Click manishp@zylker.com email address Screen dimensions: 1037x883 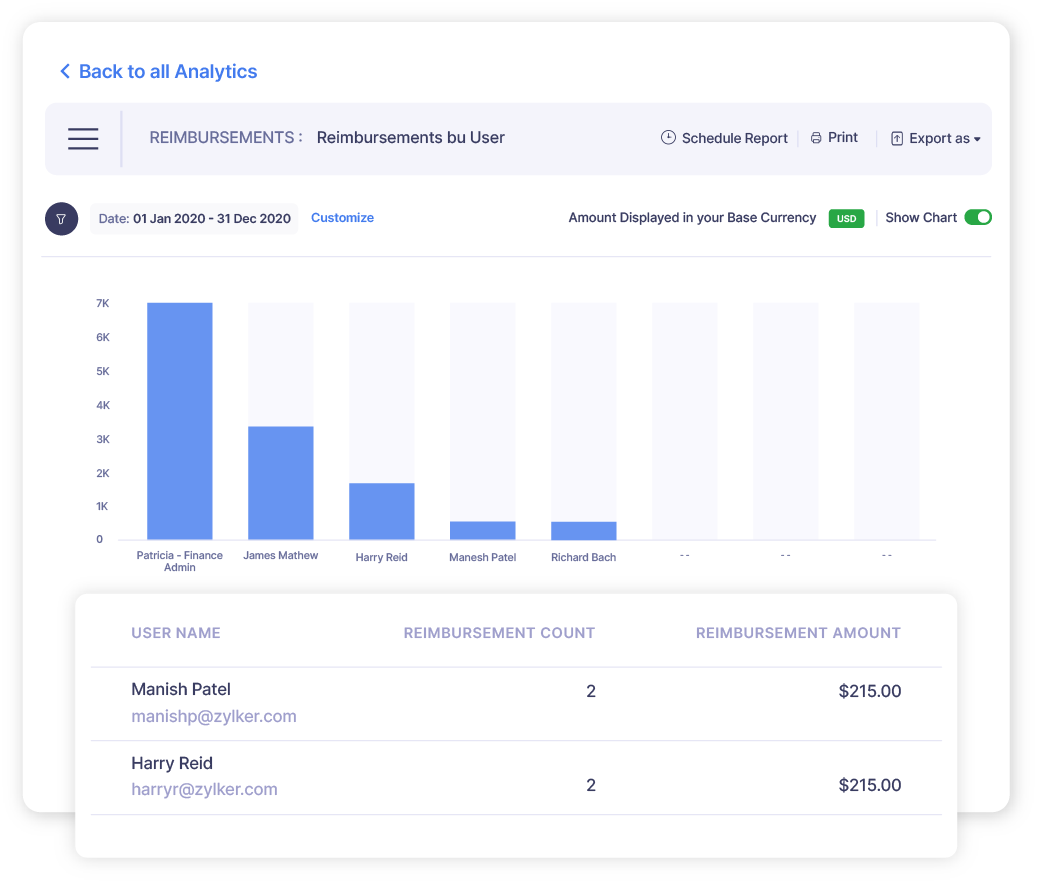(213, 716)
